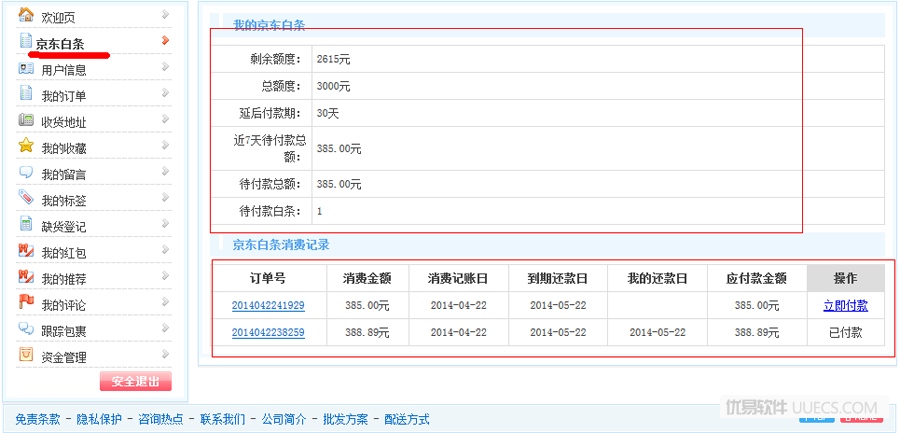
Task: Click the 我的京东白条 section heading
Action: click(x=269, y=25)
